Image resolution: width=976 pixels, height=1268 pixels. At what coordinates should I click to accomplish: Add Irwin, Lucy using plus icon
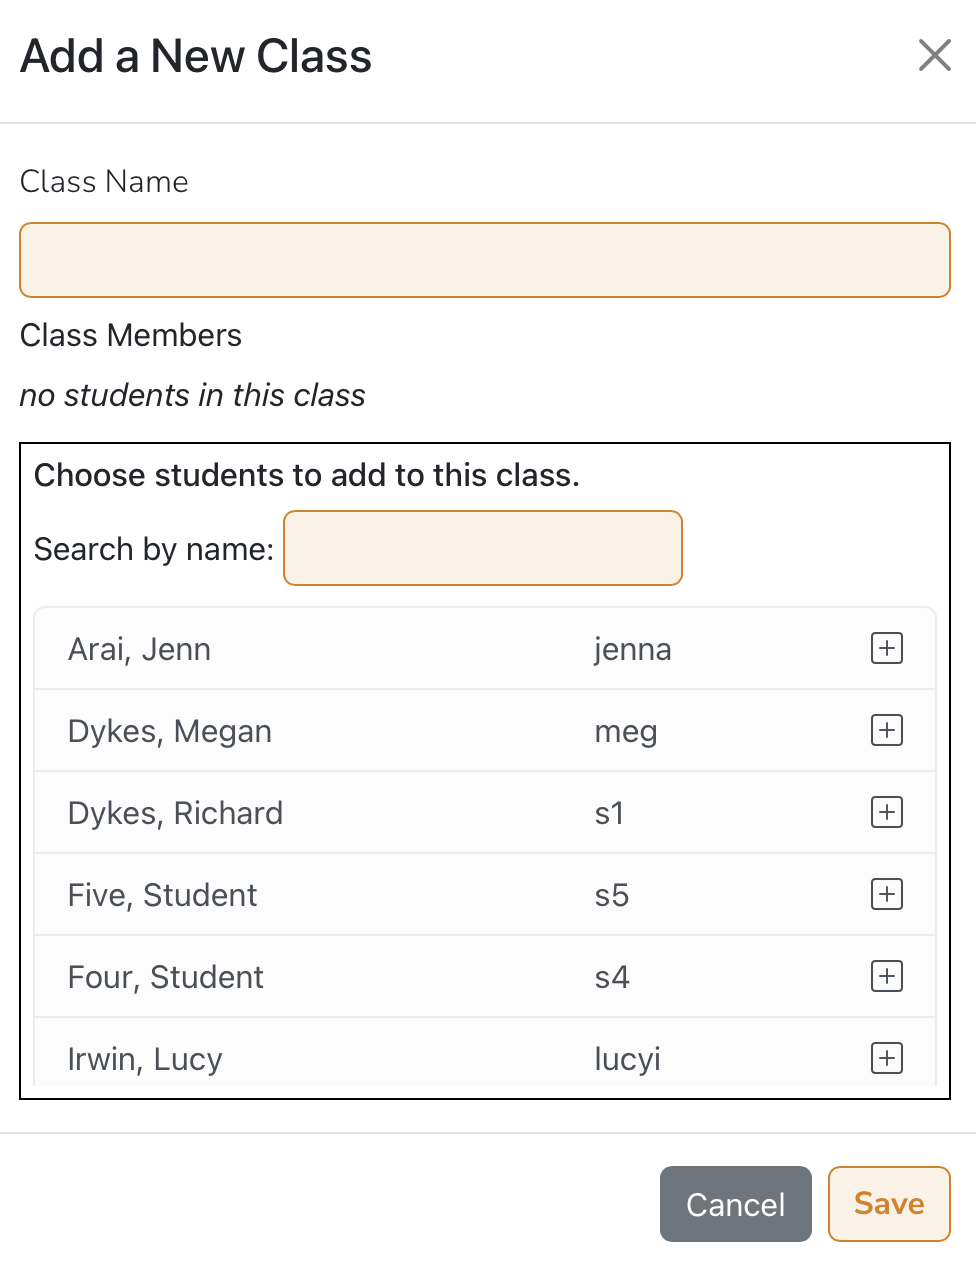pyautogui.click(x=887, y=1058)
